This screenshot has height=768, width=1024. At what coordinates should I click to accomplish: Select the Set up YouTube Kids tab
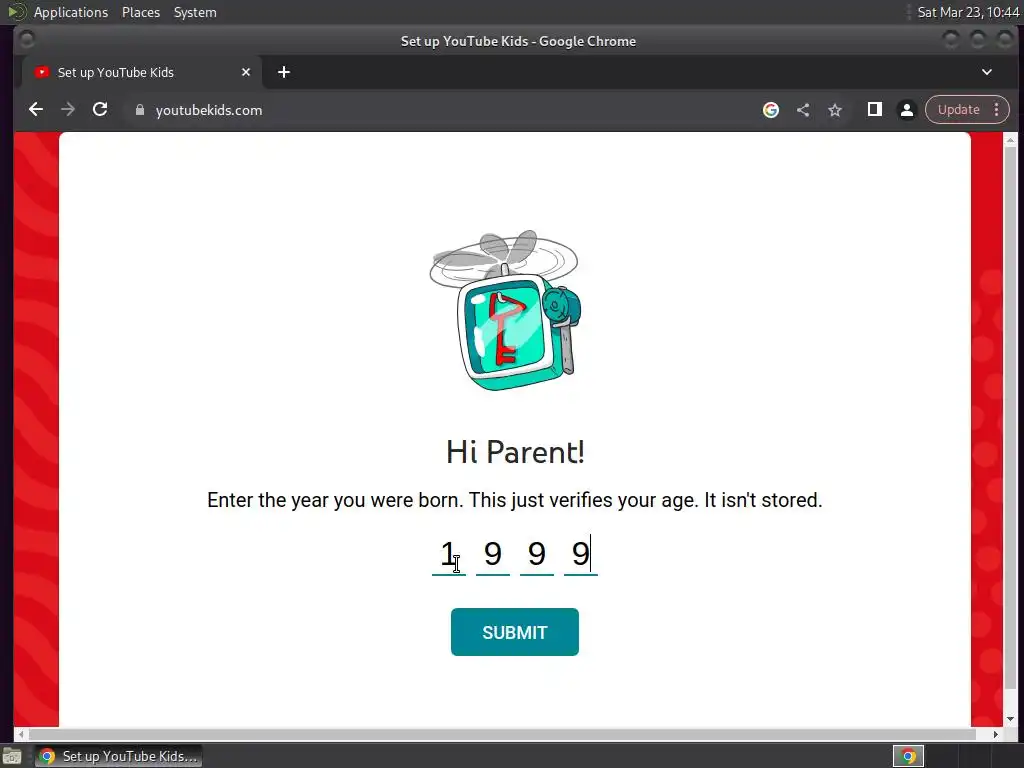point(142,72)
